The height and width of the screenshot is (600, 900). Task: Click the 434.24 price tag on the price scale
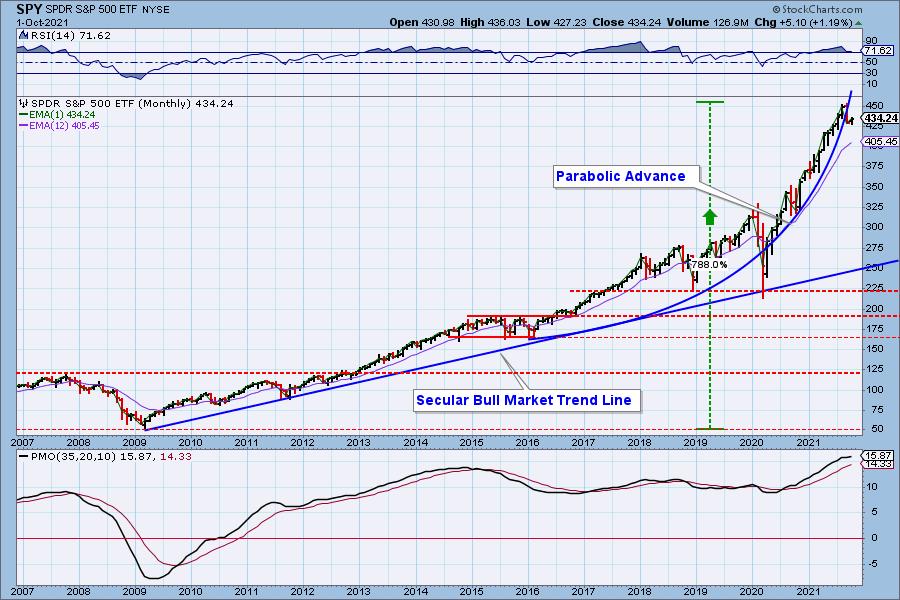[x=881, y=118]
